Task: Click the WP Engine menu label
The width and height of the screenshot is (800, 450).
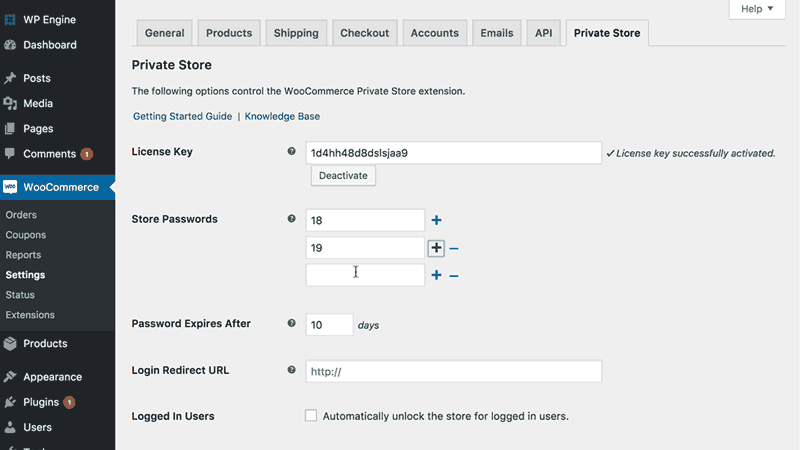Action: (x=49, y=20)
